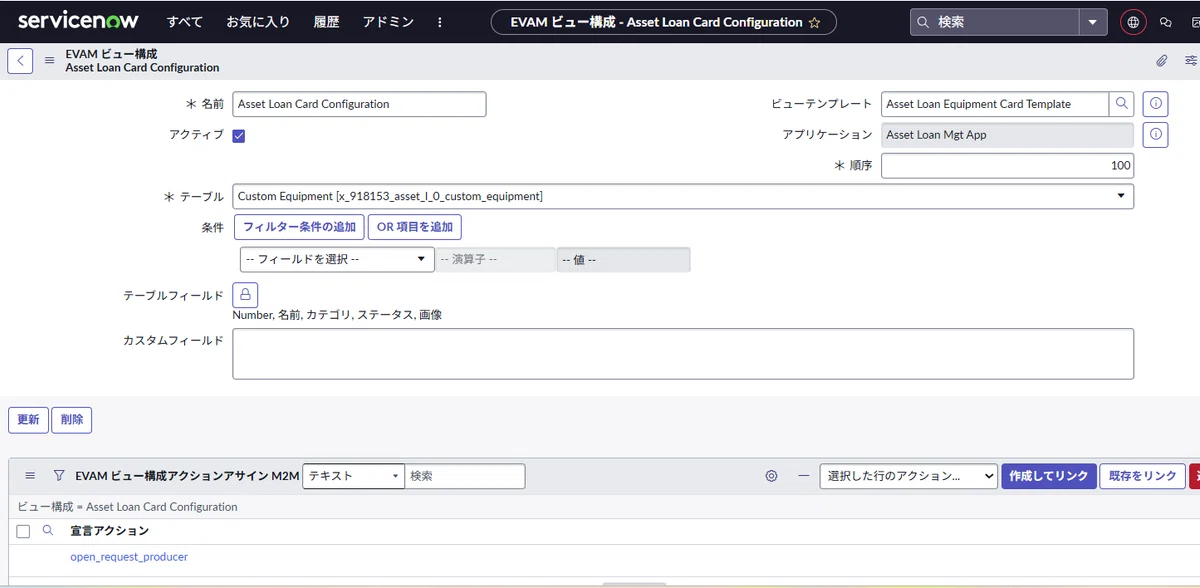
Task: Open the フィールドを選択 field chooser dropdown
Action: (337, 259)
